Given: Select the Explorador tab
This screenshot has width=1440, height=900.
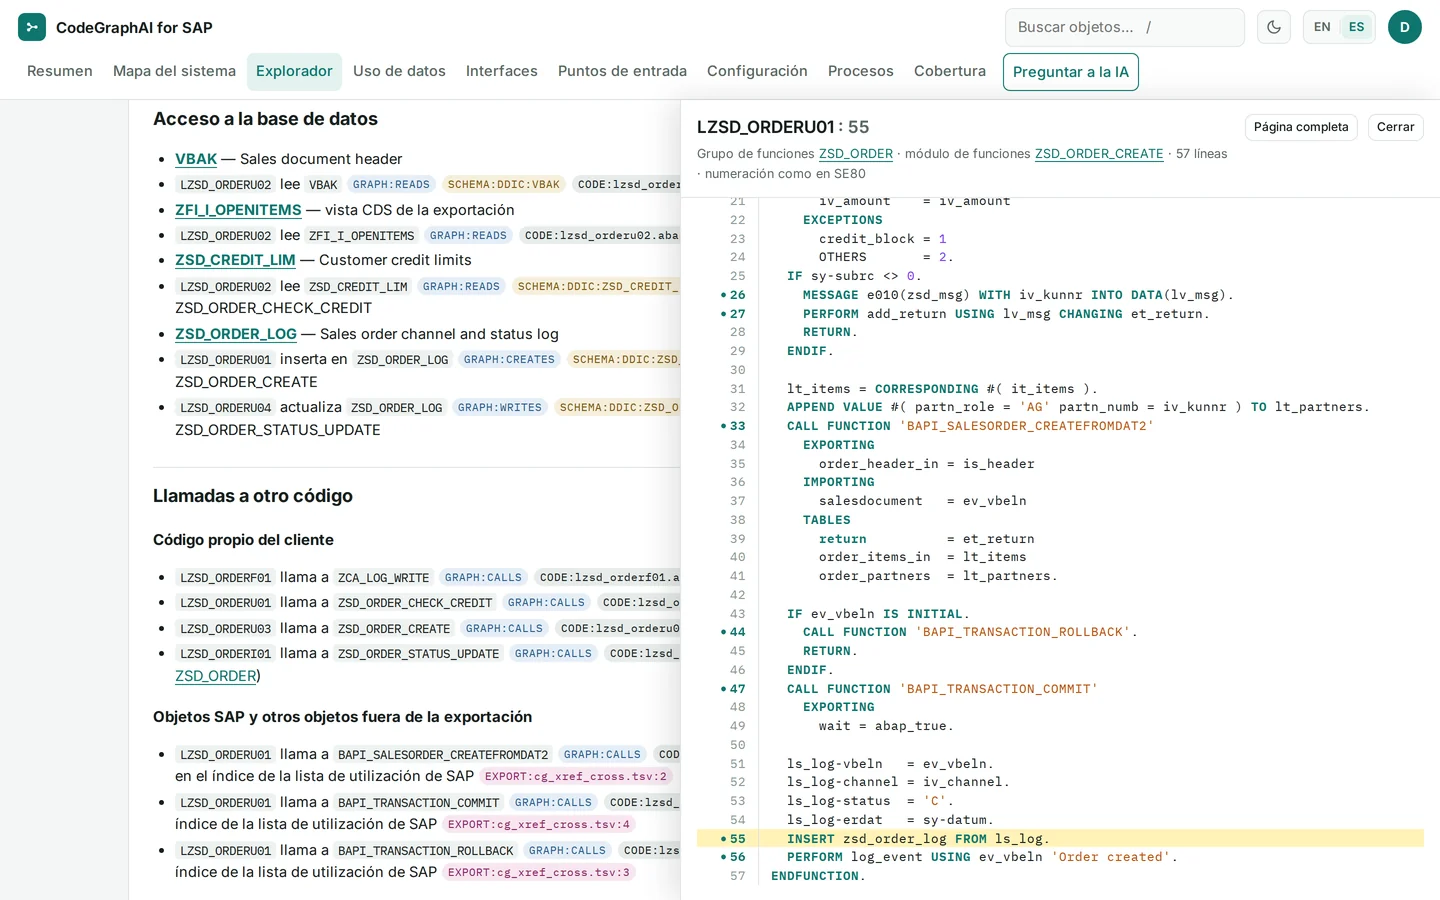Looking at the screenshot, I should click(294, 71).
